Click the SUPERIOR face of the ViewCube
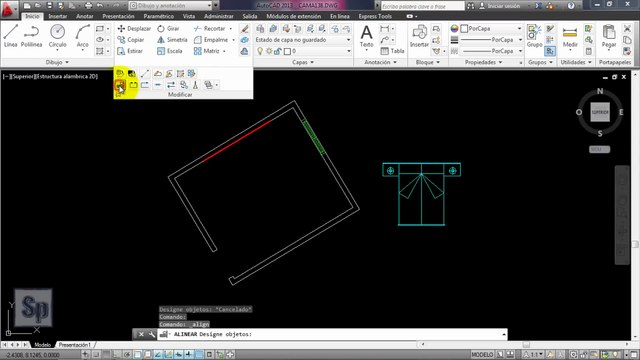 [600, 112]
